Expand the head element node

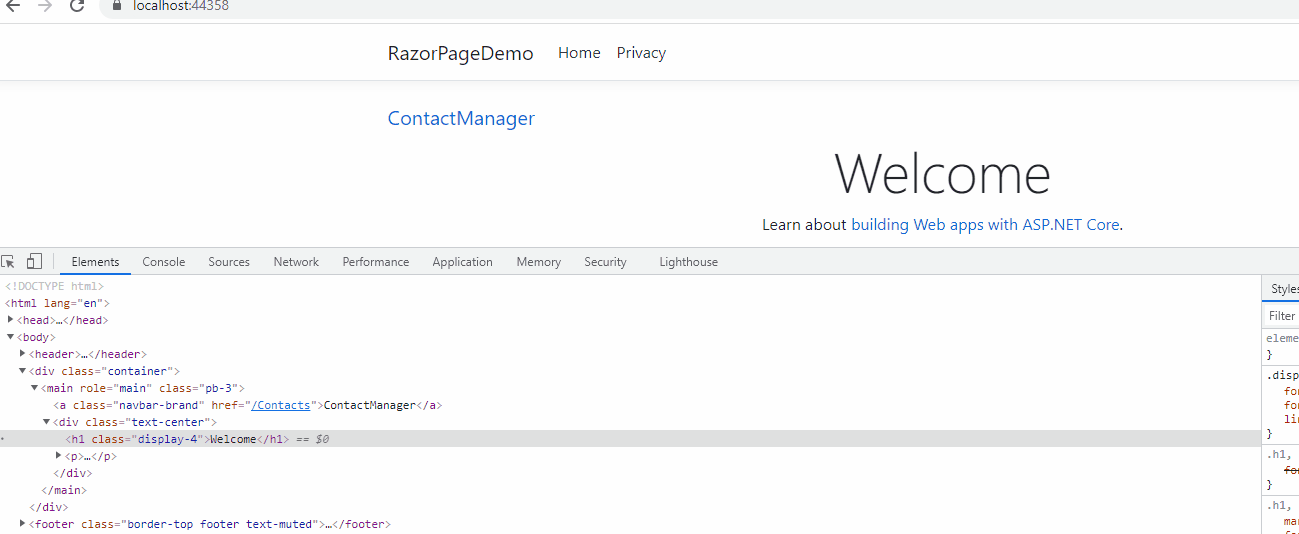coord(10,320)
